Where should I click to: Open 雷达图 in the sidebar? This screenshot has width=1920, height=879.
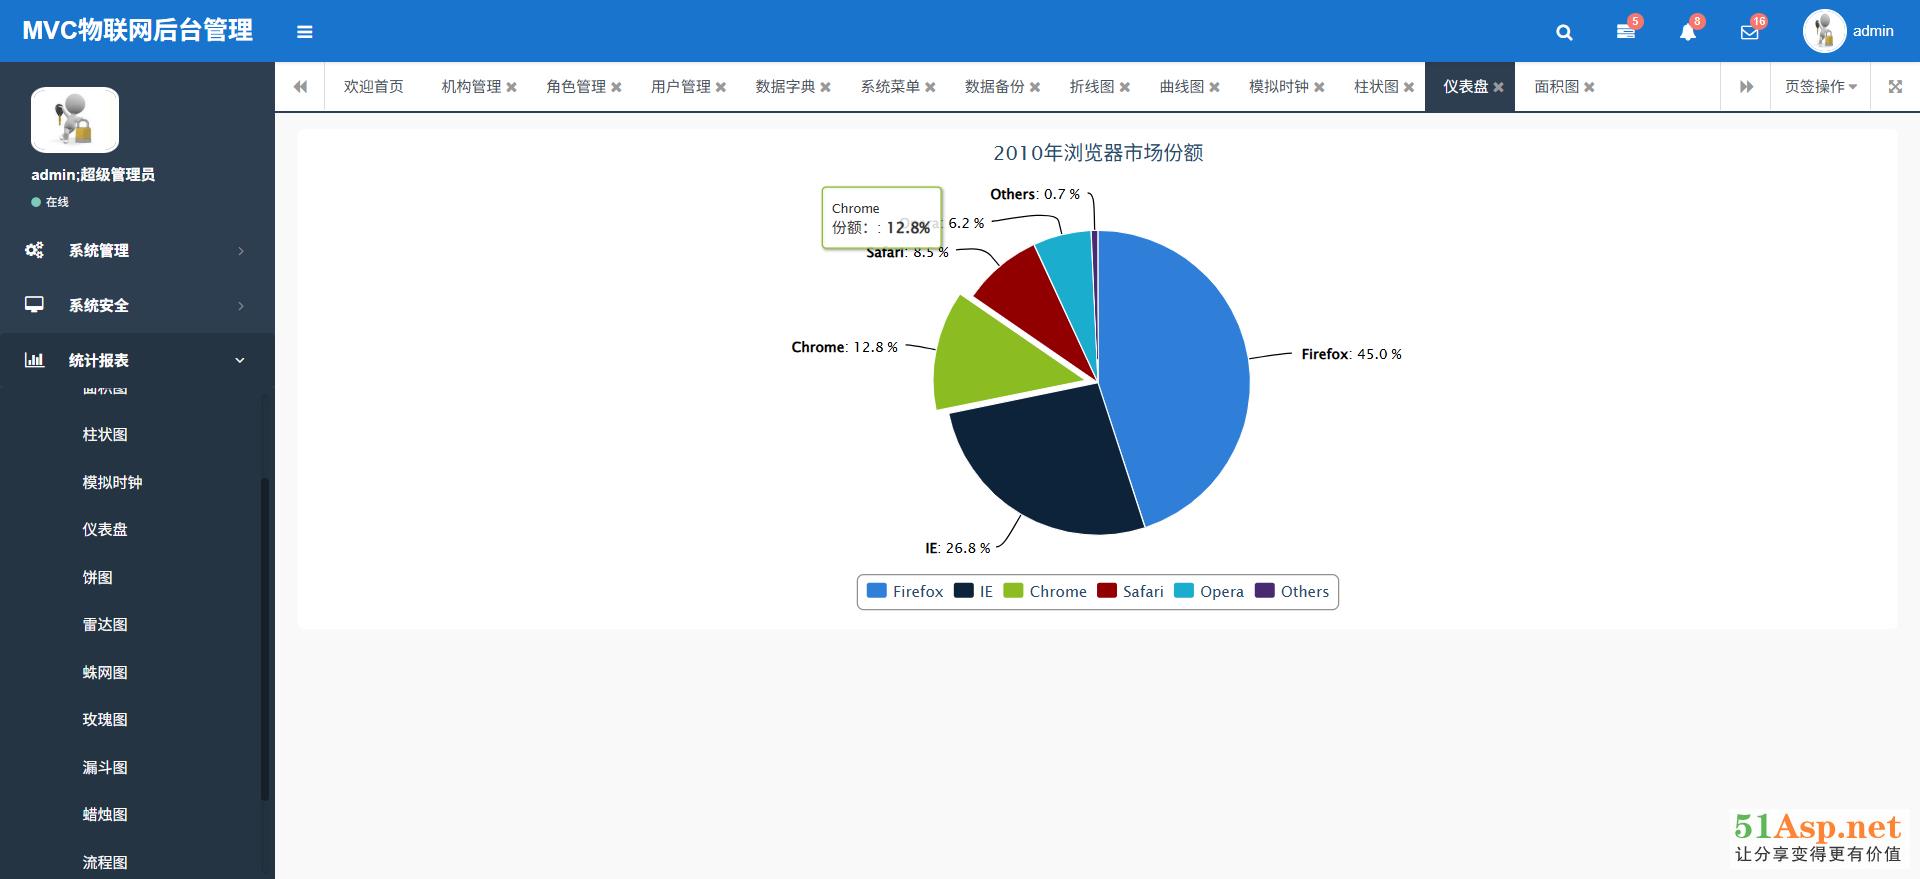pyautogui.click(x=105, y=625)
